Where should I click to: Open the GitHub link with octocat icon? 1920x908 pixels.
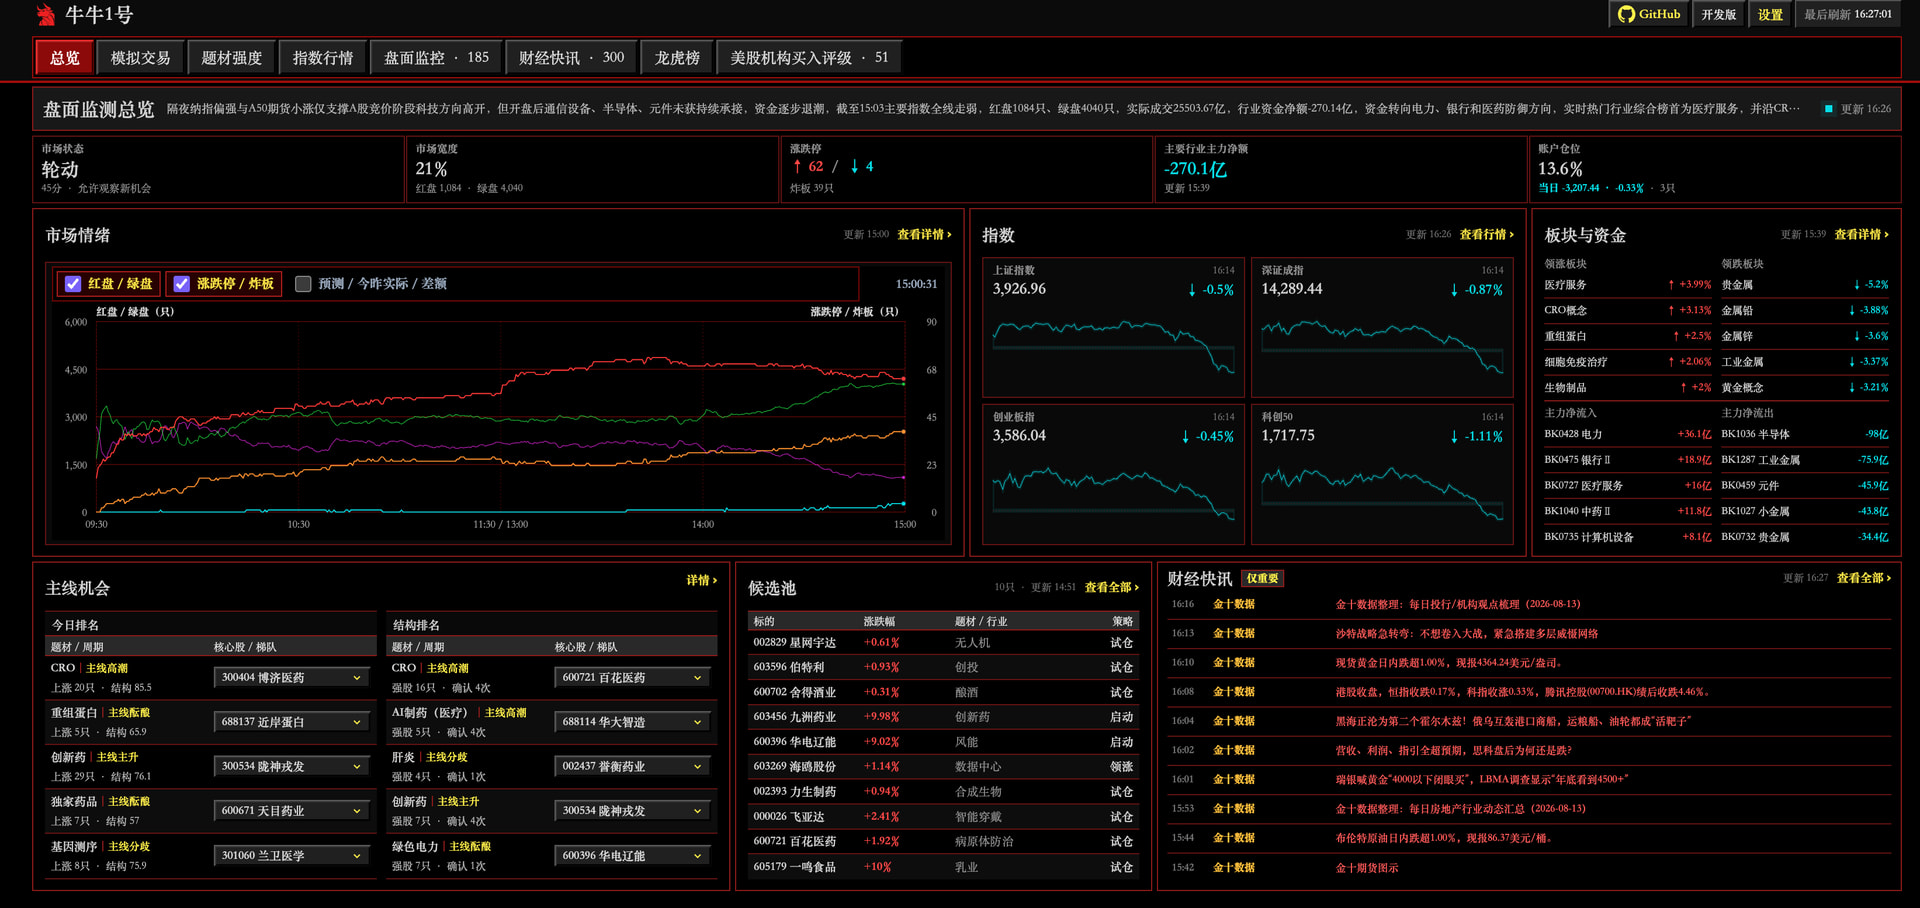tap(1649, 14)
